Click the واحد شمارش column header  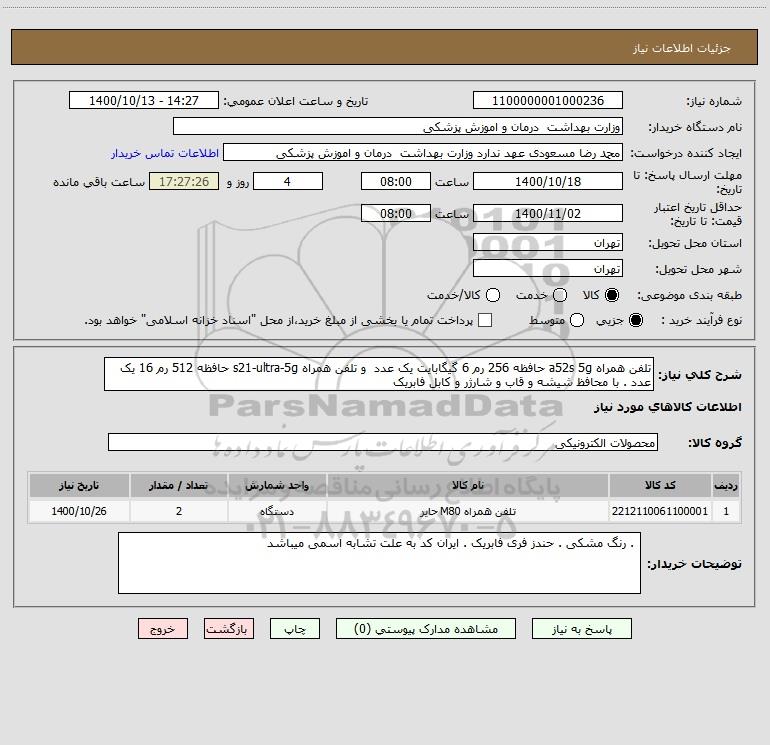[x=277, y=485]
